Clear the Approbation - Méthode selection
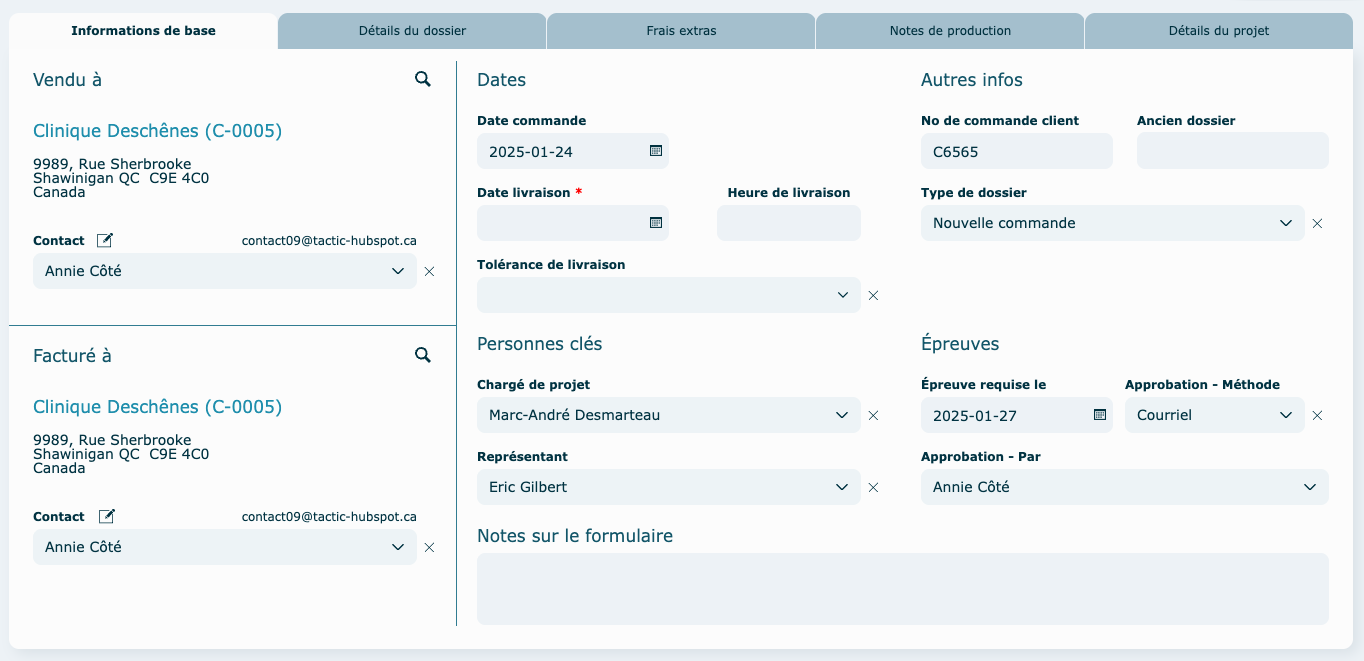The height and width of the screenshot is (661, 1364). pos(1317,415)
